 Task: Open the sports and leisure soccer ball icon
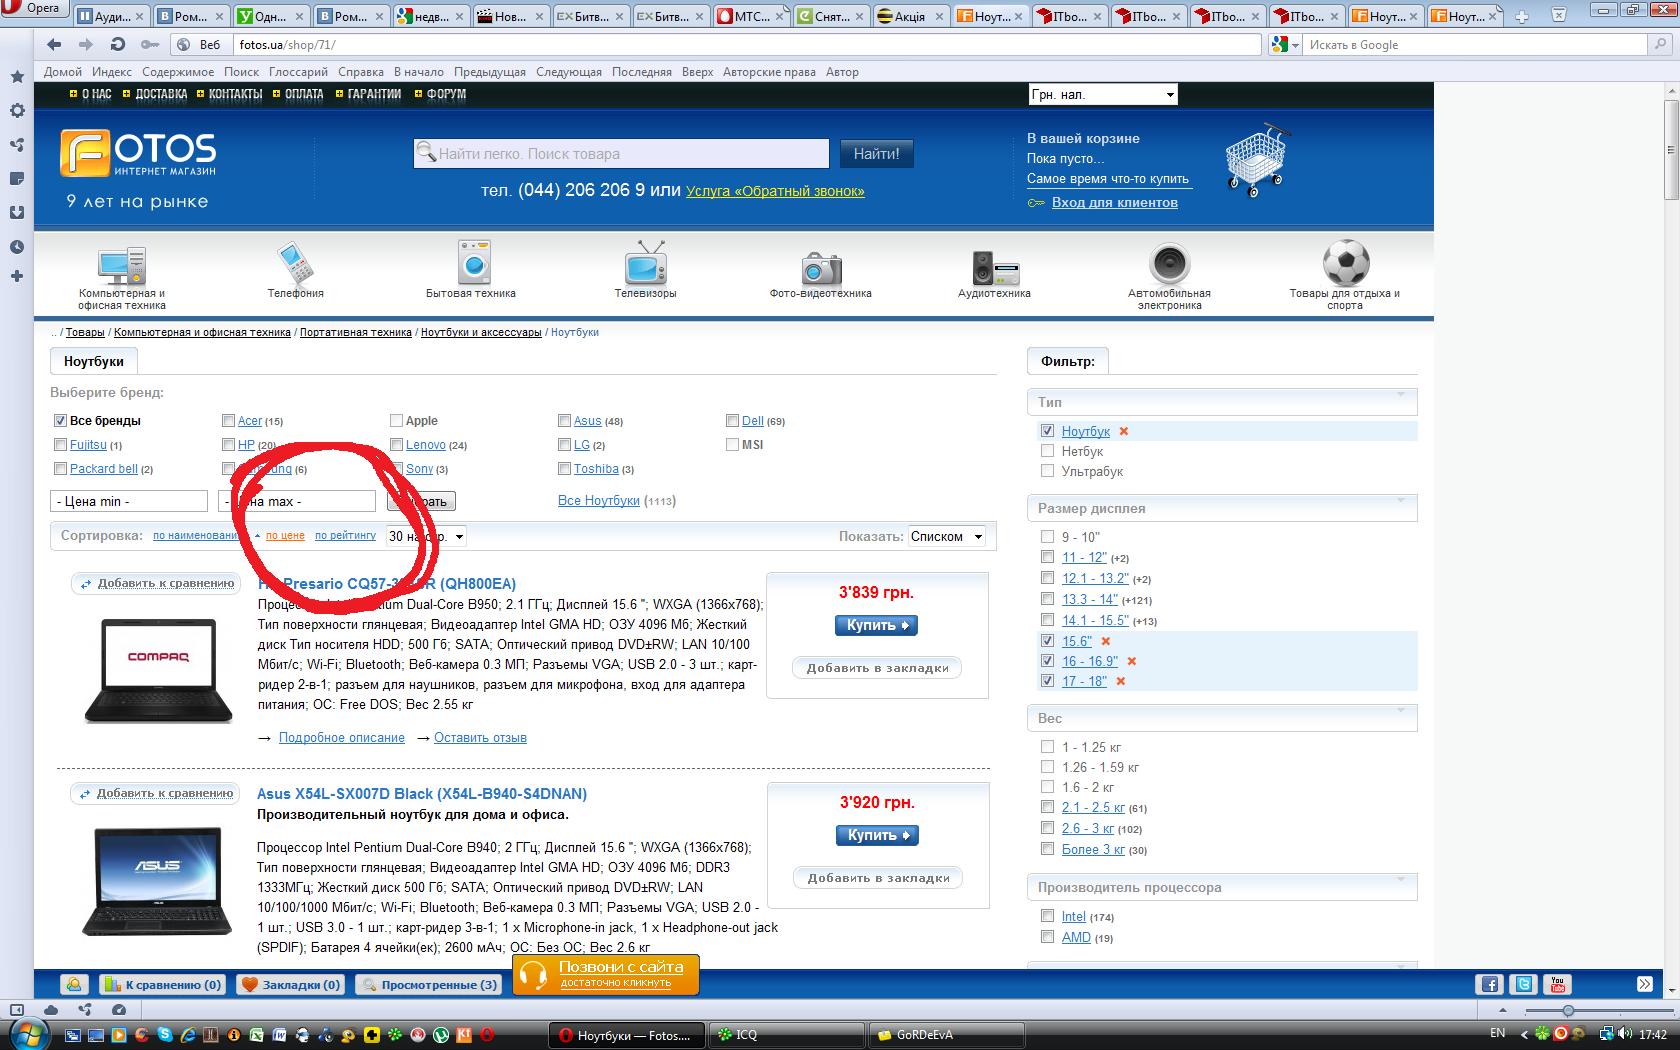[1345, 262]
